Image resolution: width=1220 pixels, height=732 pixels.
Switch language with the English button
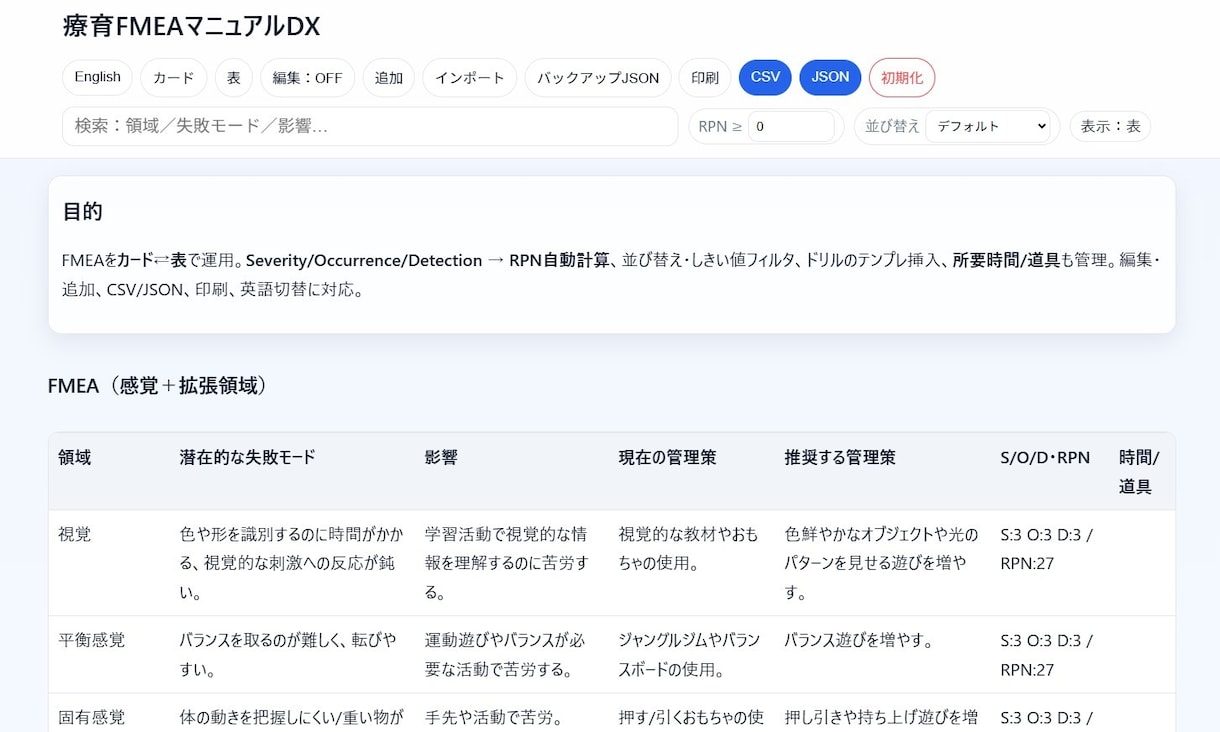pos(98,77)
